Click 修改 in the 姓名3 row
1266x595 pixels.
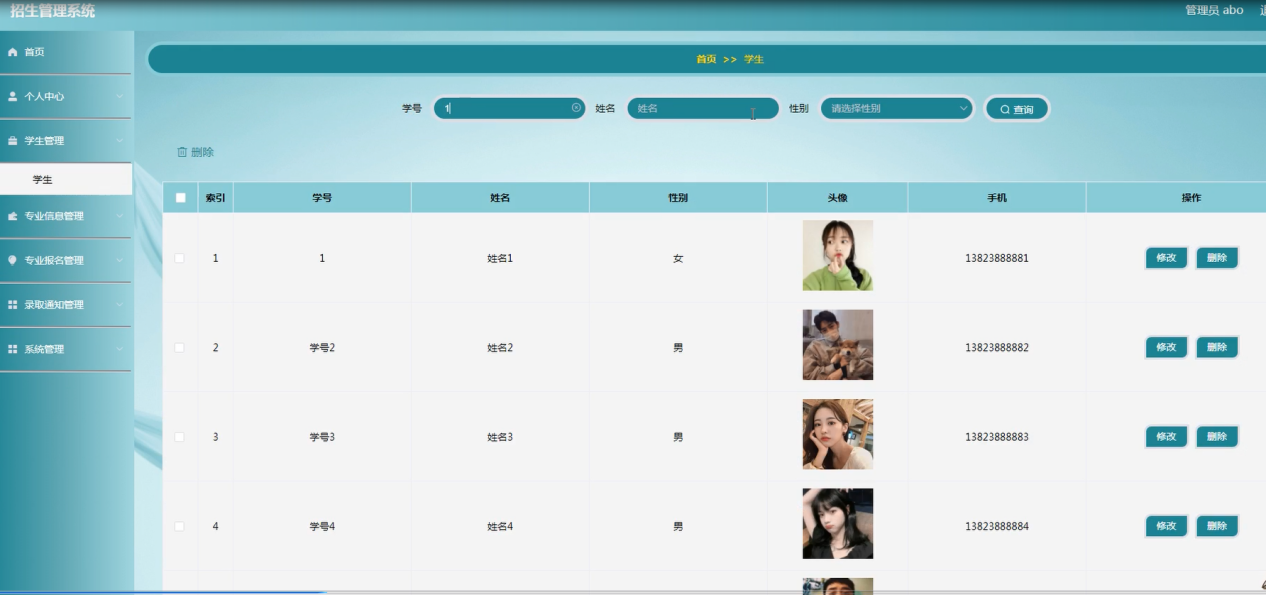click(x=1166, y=437)
